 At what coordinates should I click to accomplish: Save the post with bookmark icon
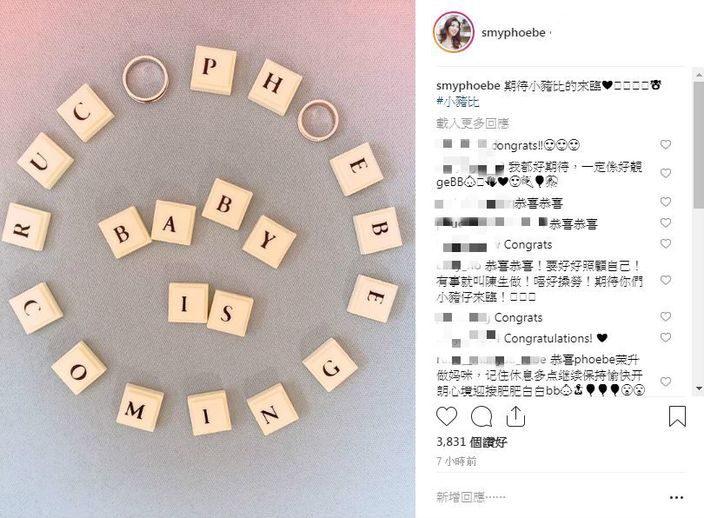click(x=677, y=416)
